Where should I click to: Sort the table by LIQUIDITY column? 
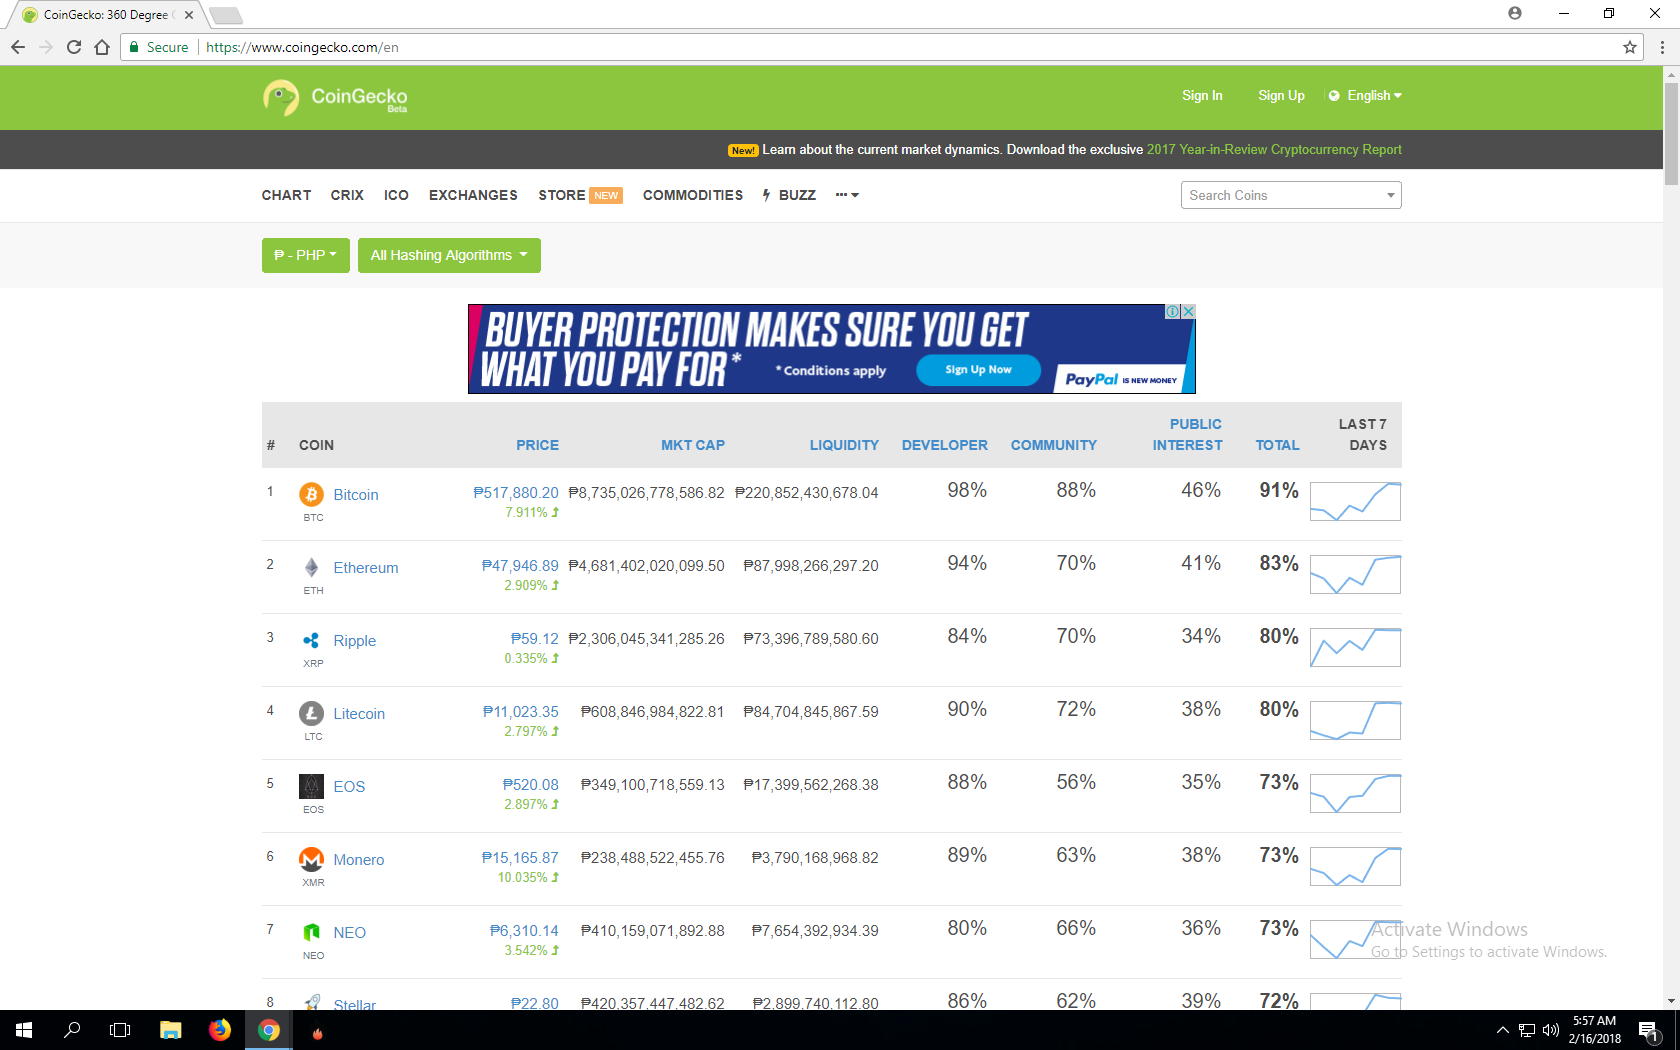click(844, 445)
